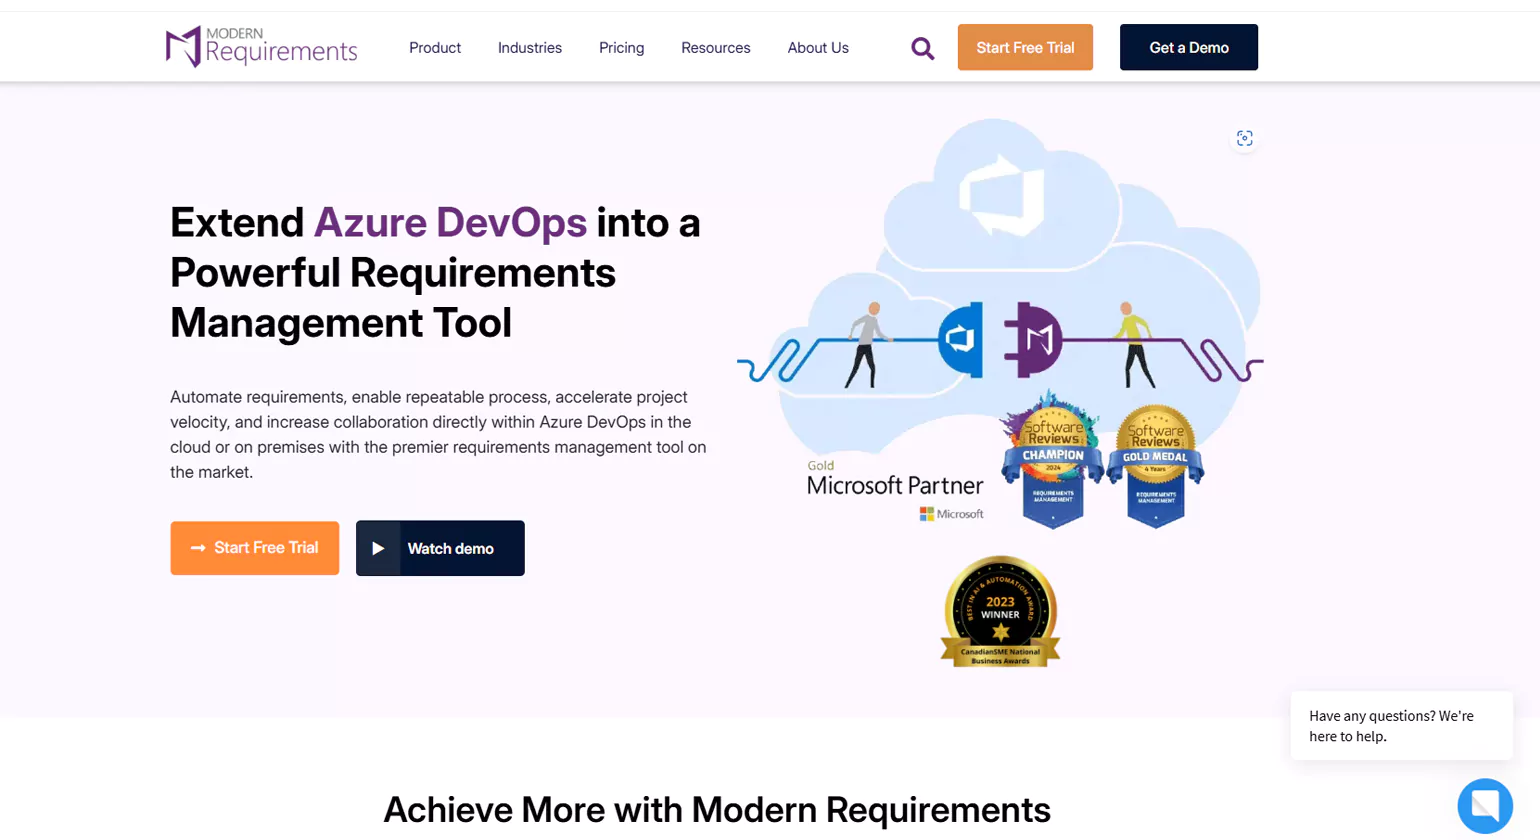Open the Resources navigation dropdown
Viewport: 1540px width, 840px height.
[x=715, y=47]
